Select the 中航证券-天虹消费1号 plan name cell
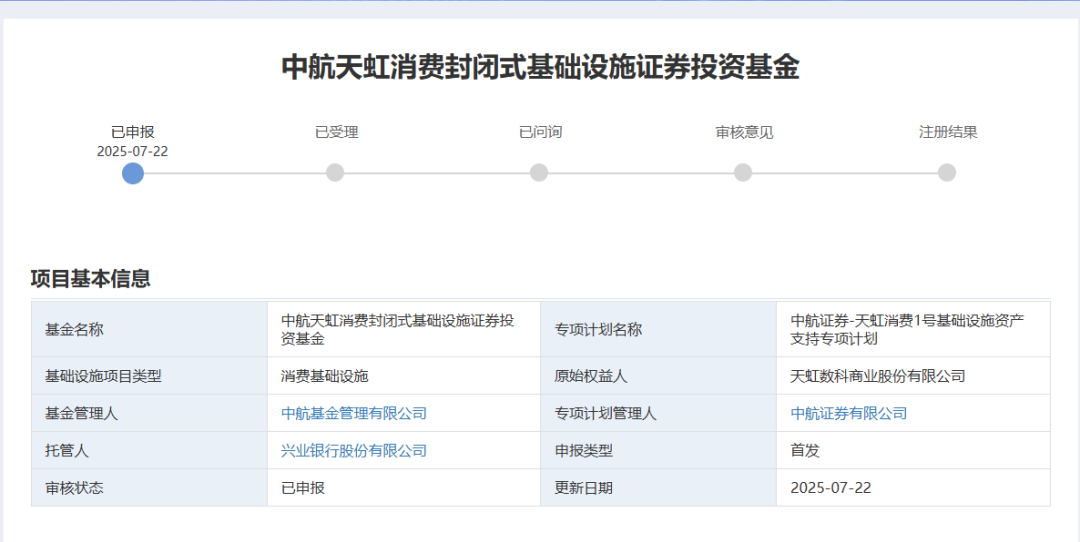Screen dimensions: 1080x542 coord(907,329)
